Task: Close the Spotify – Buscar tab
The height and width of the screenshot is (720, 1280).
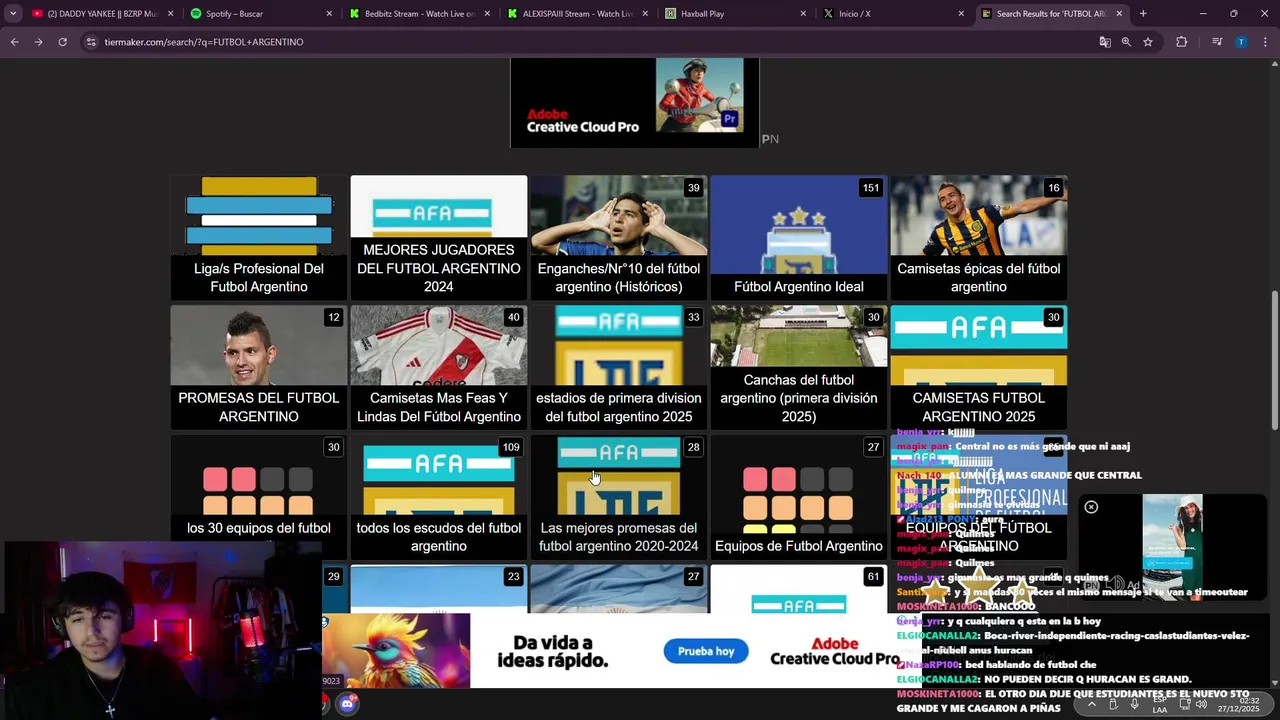Action: [329, 14]
